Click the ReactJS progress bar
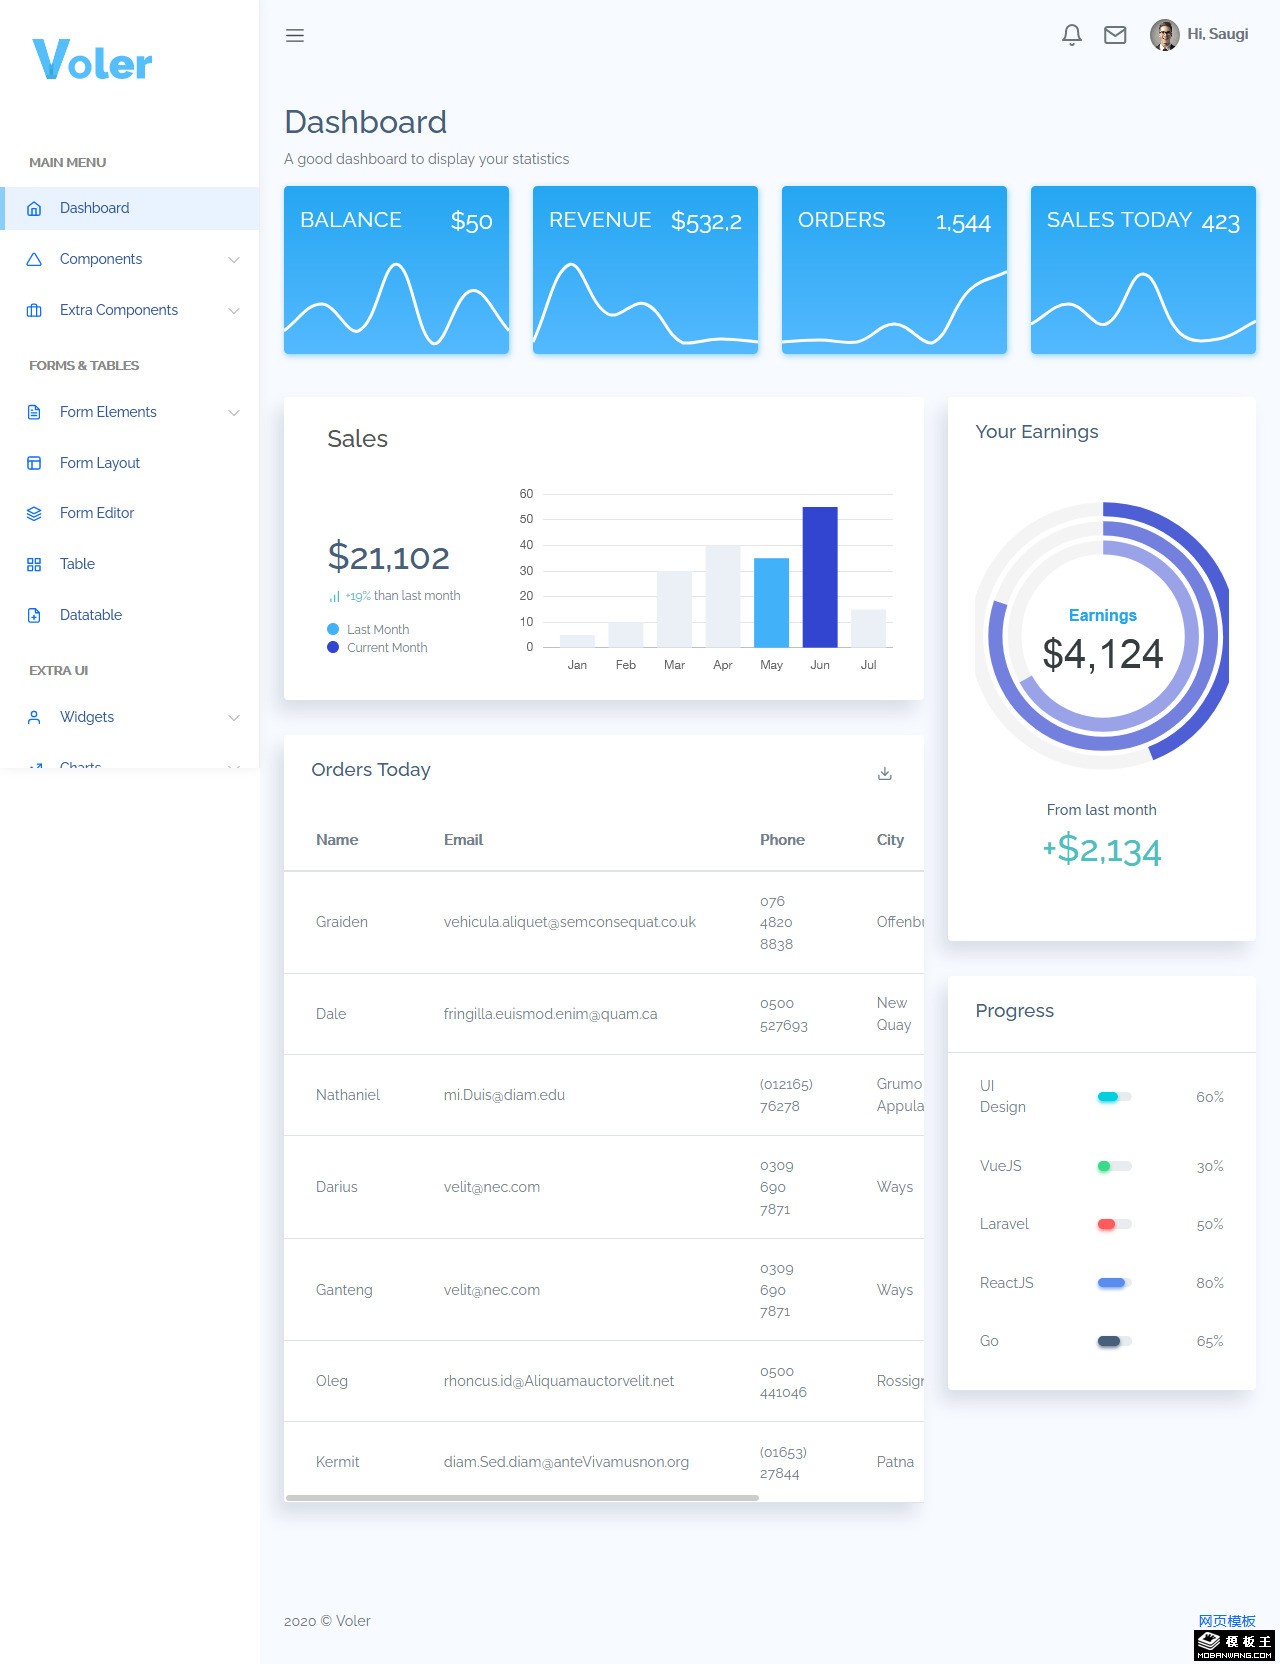 click(1114, 1283)
